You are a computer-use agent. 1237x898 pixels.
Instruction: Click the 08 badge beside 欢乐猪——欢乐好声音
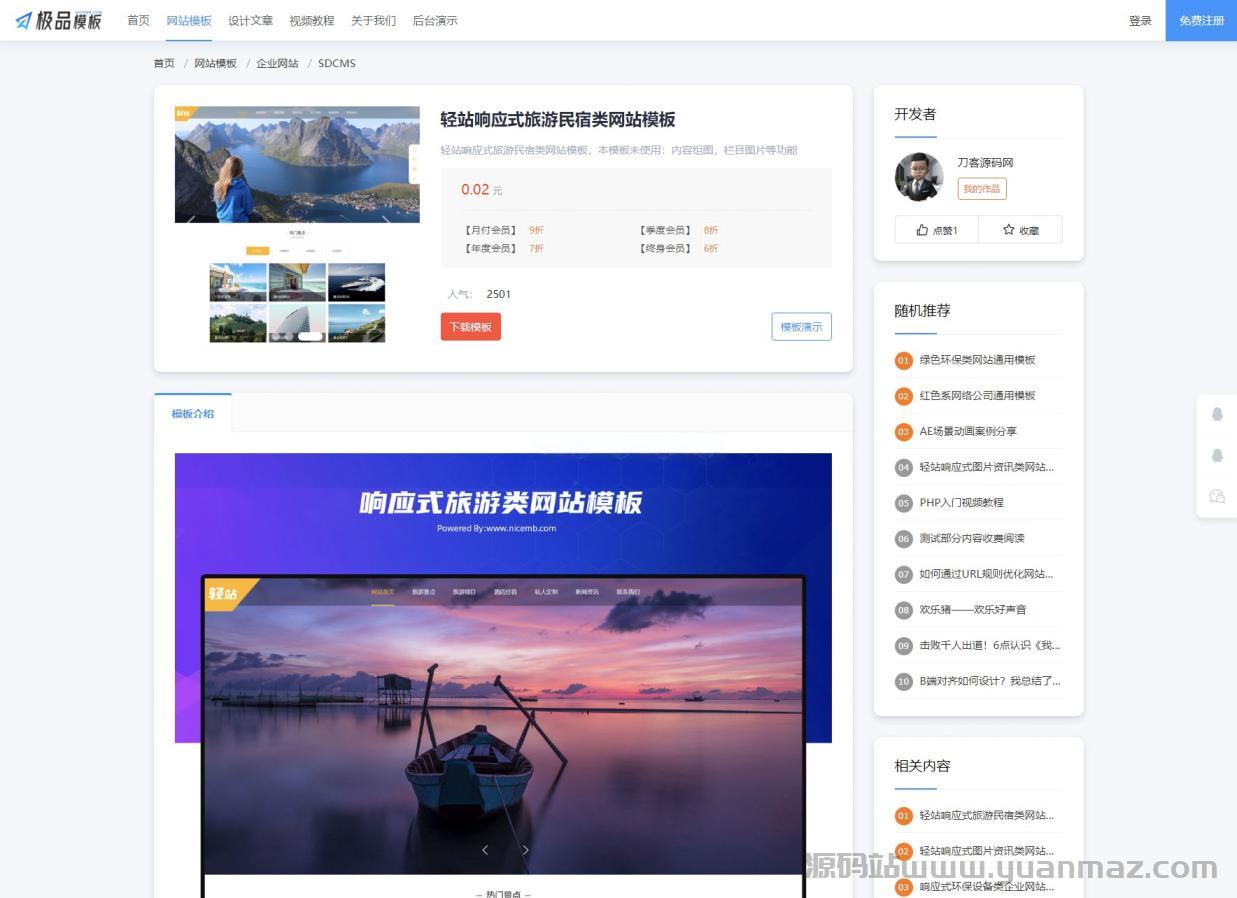[x=903, y=610]
